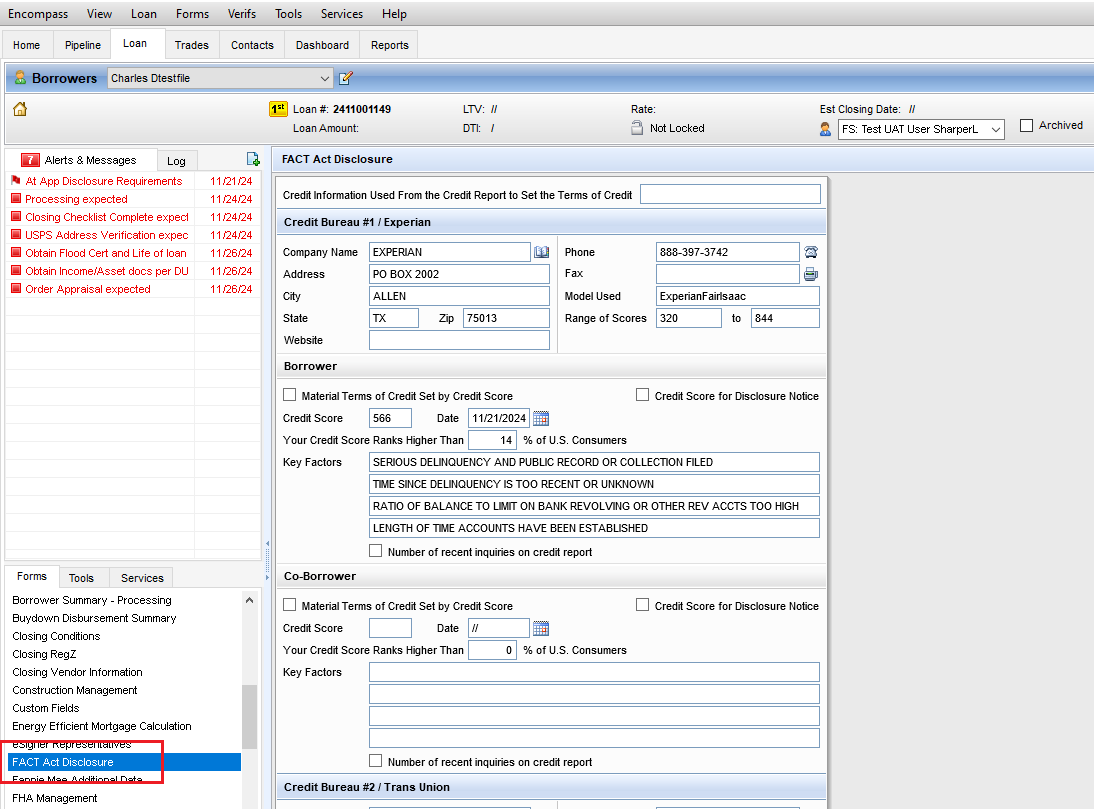Click the forms list scroll up arrow
This screenshot has height=809, width=1094.
tap(249, 600)
